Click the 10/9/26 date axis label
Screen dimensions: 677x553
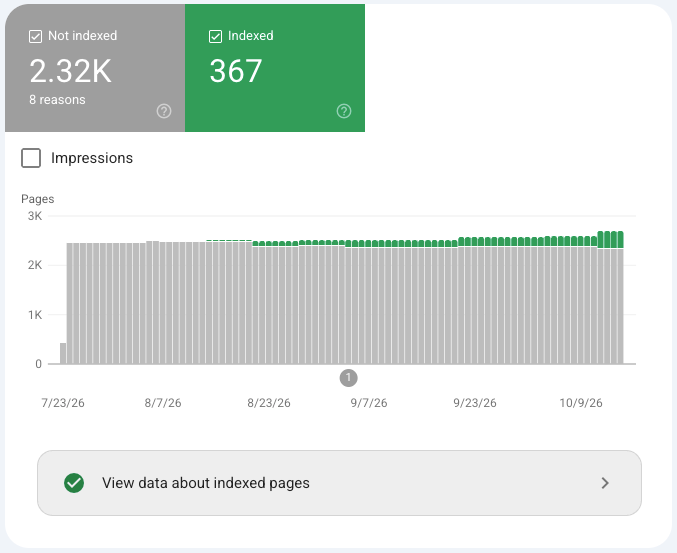point(581,403)
